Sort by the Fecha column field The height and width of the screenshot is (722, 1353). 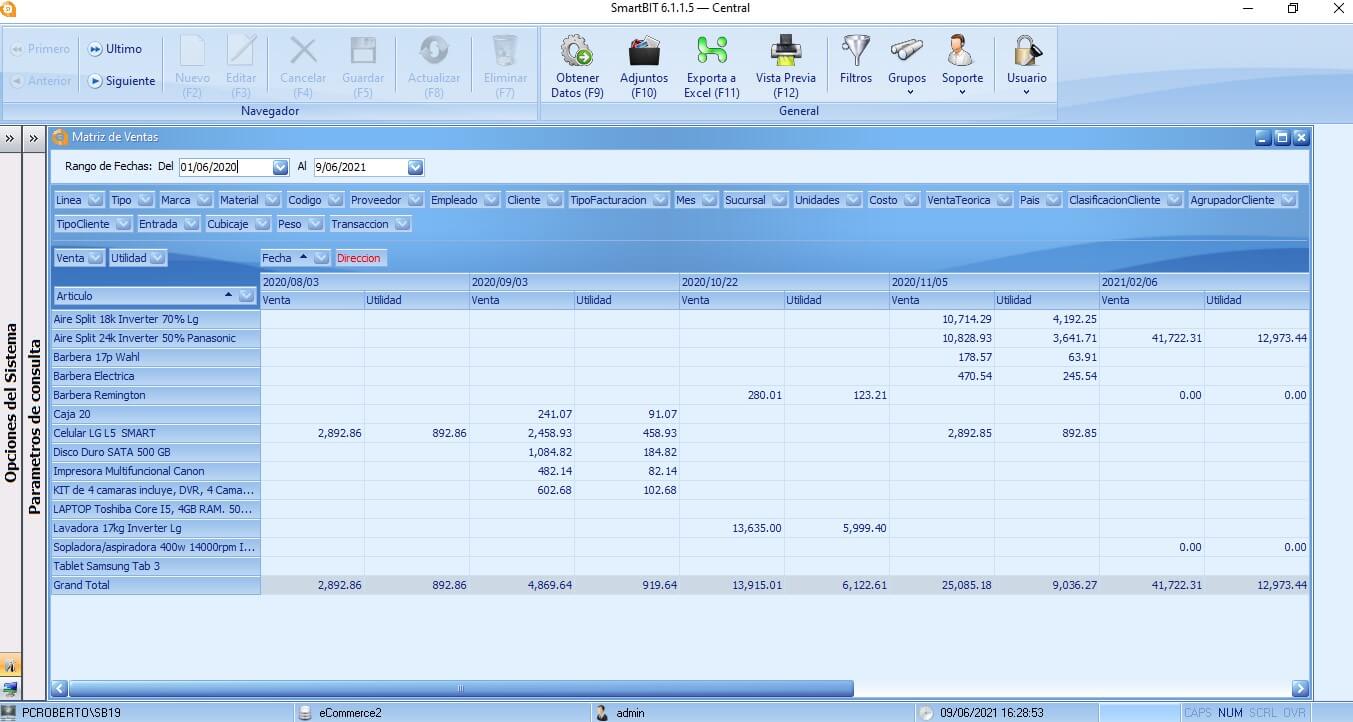[x=296, y=258]
